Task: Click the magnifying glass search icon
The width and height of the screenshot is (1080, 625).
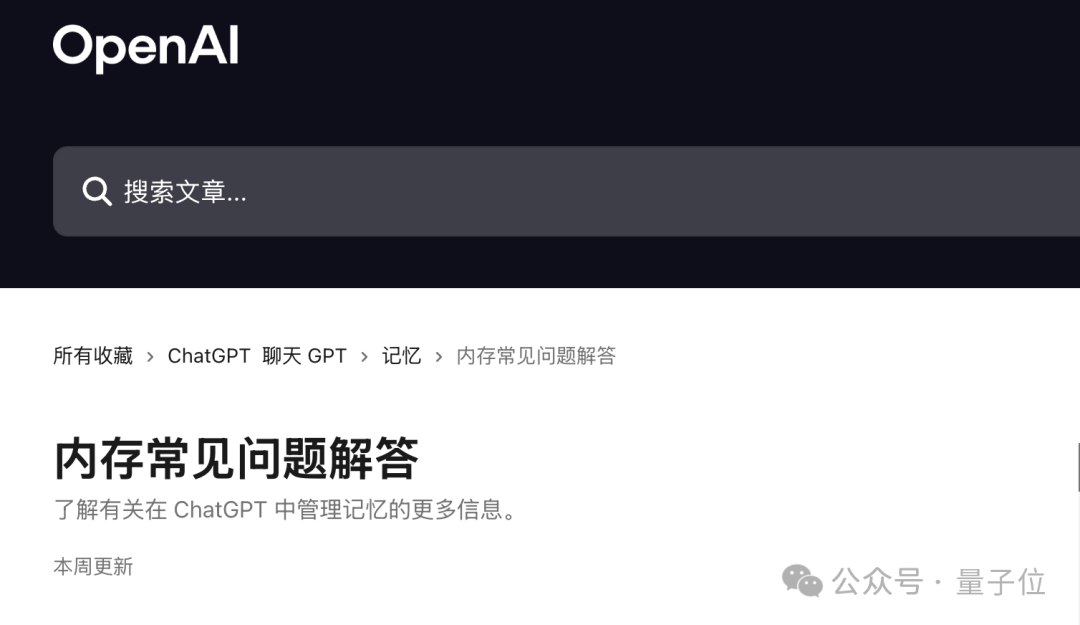Action: [x=96, y=191]
